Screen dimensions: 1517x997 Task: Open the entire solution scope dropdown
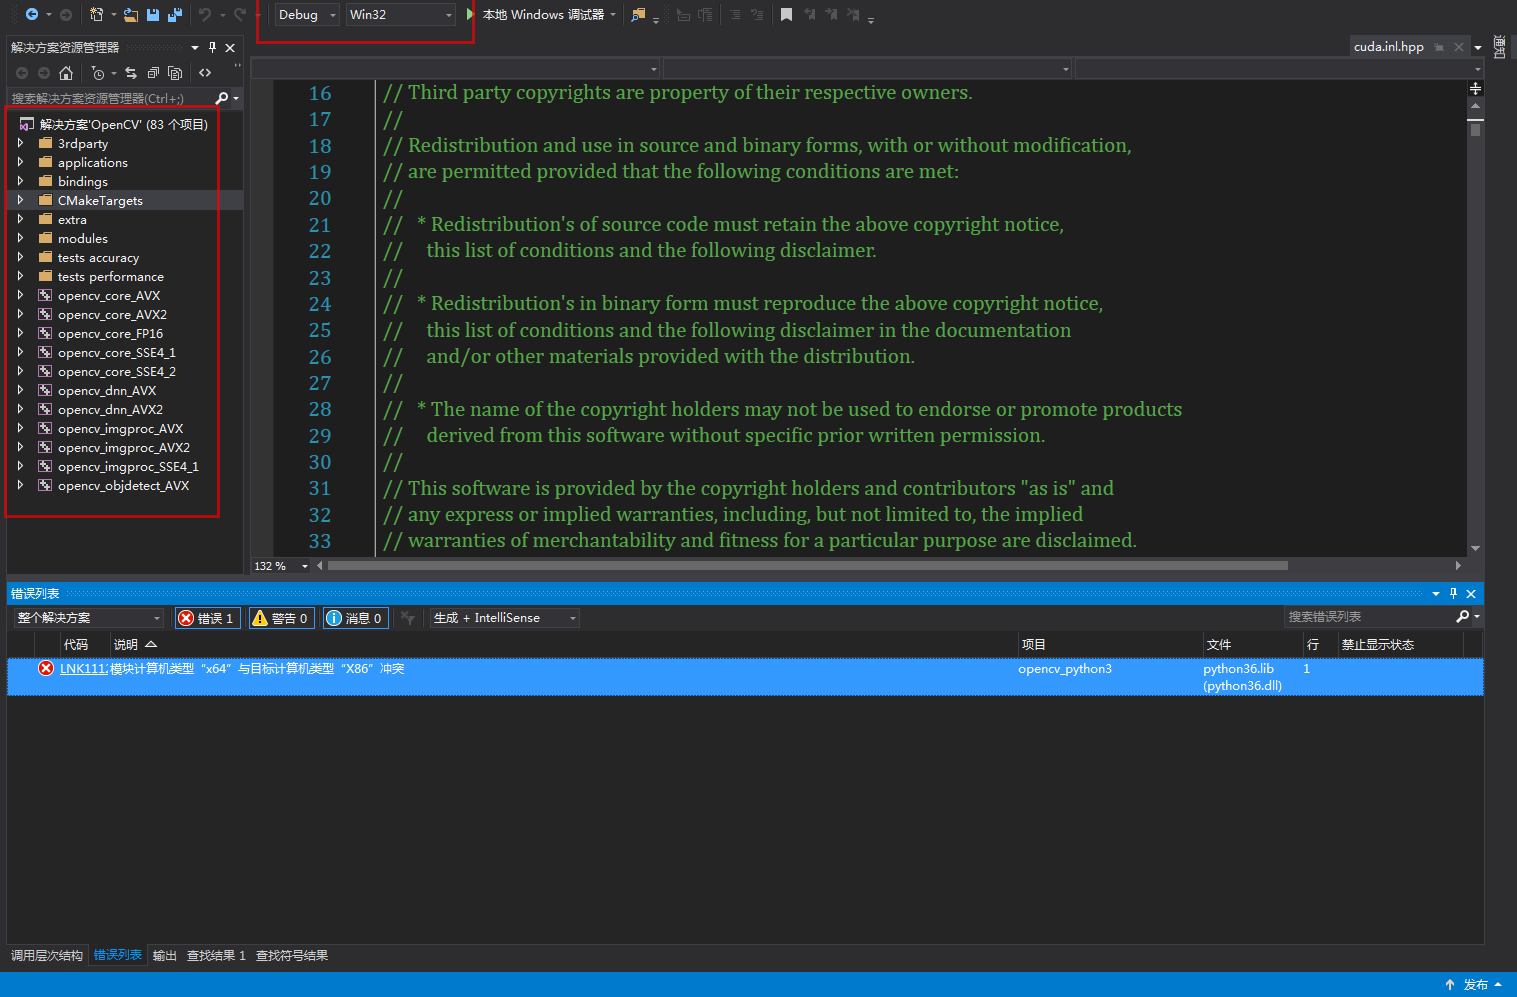click(x=88, y=618)
